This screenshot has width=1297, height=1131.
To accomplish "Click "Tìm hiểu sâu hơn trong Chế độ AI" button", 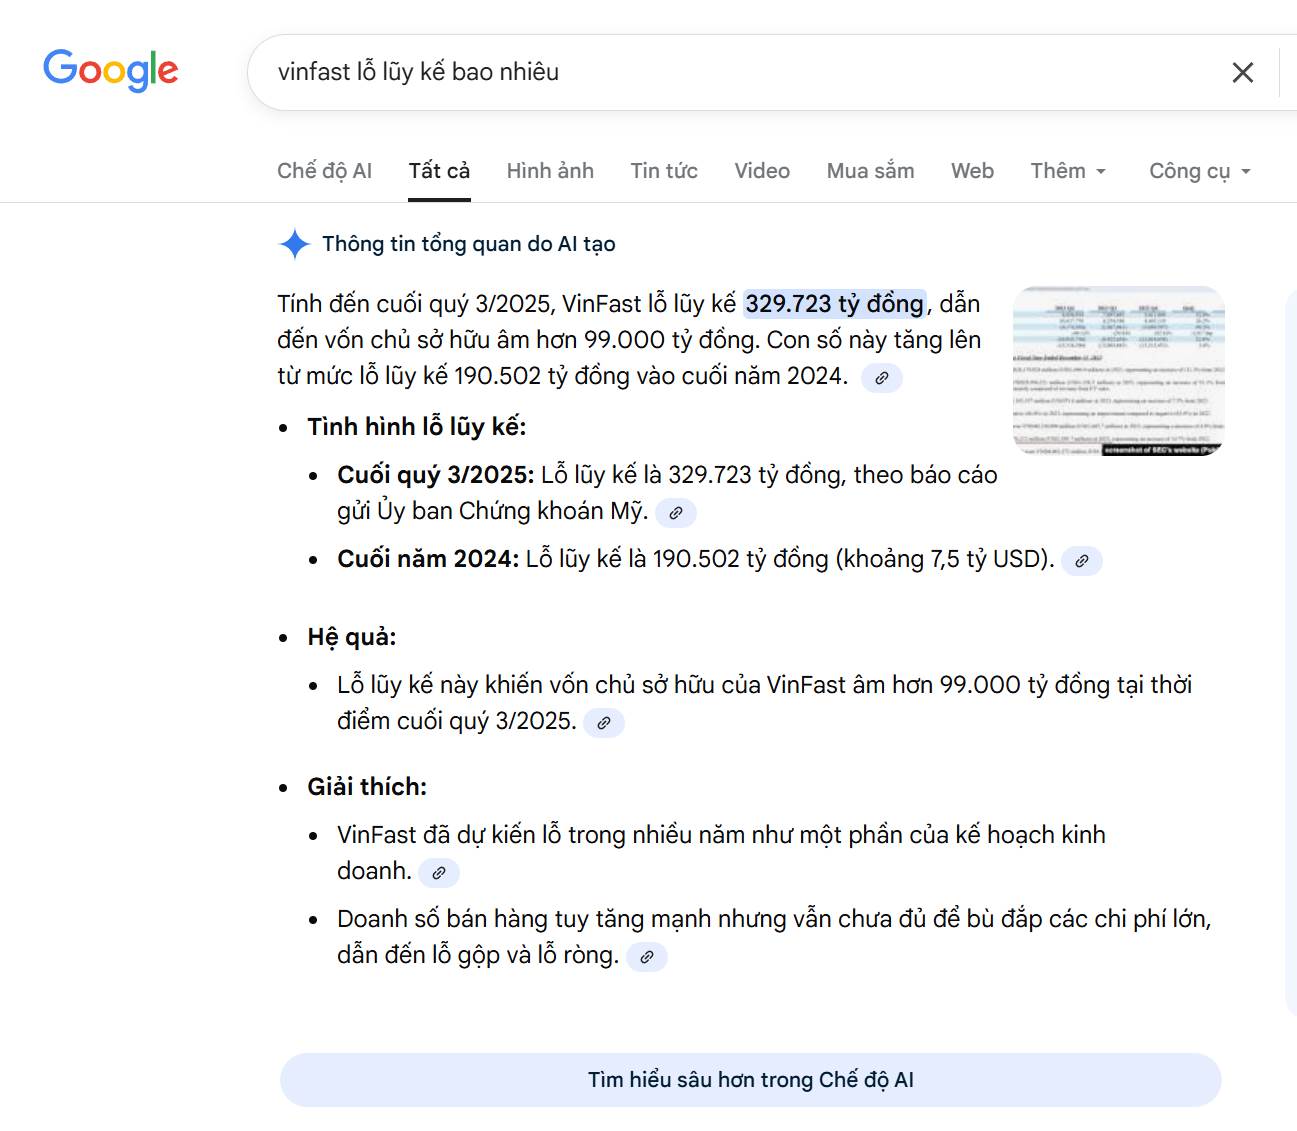I will tap(751, 1080).
